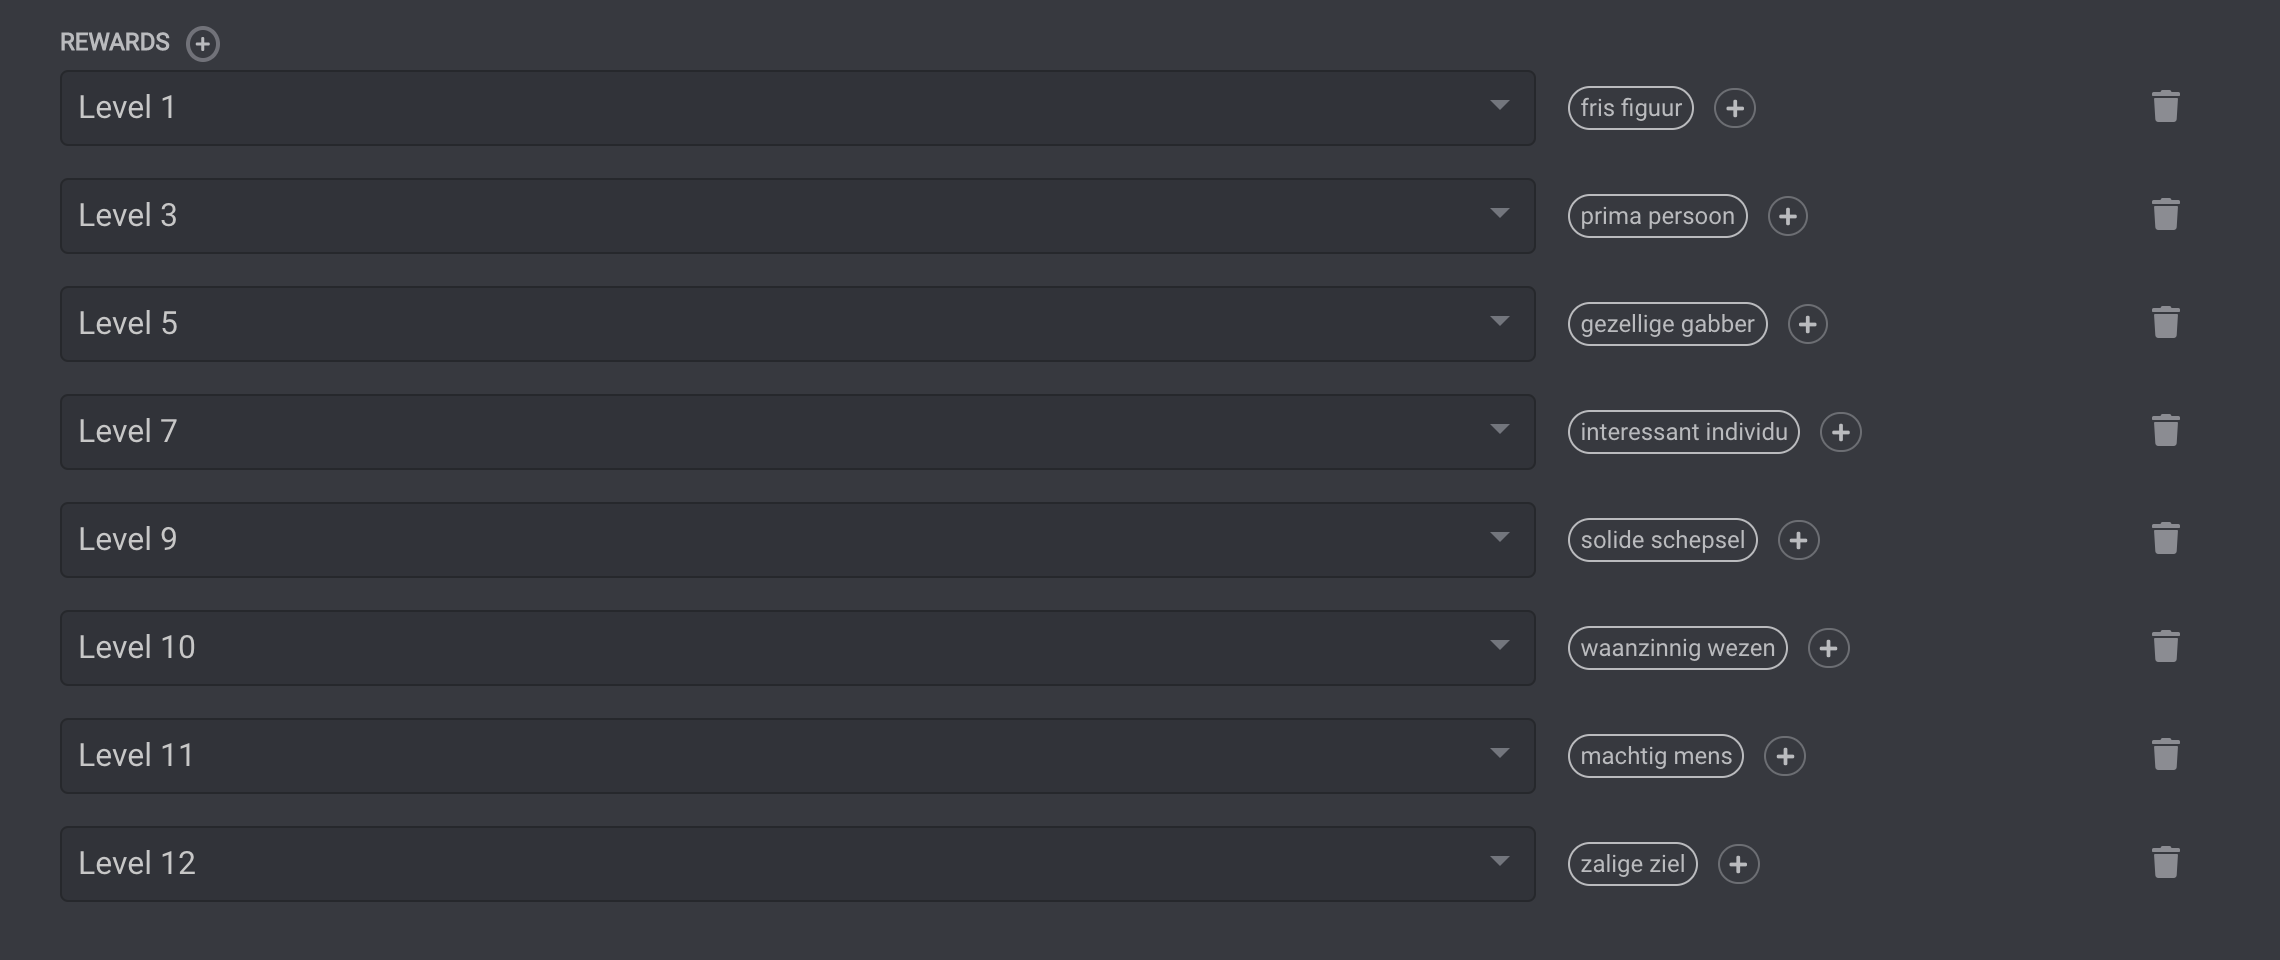Click the 'zalige ziel' role tag
Screen dimensions: 2280x960
[x=1632, y=864]
